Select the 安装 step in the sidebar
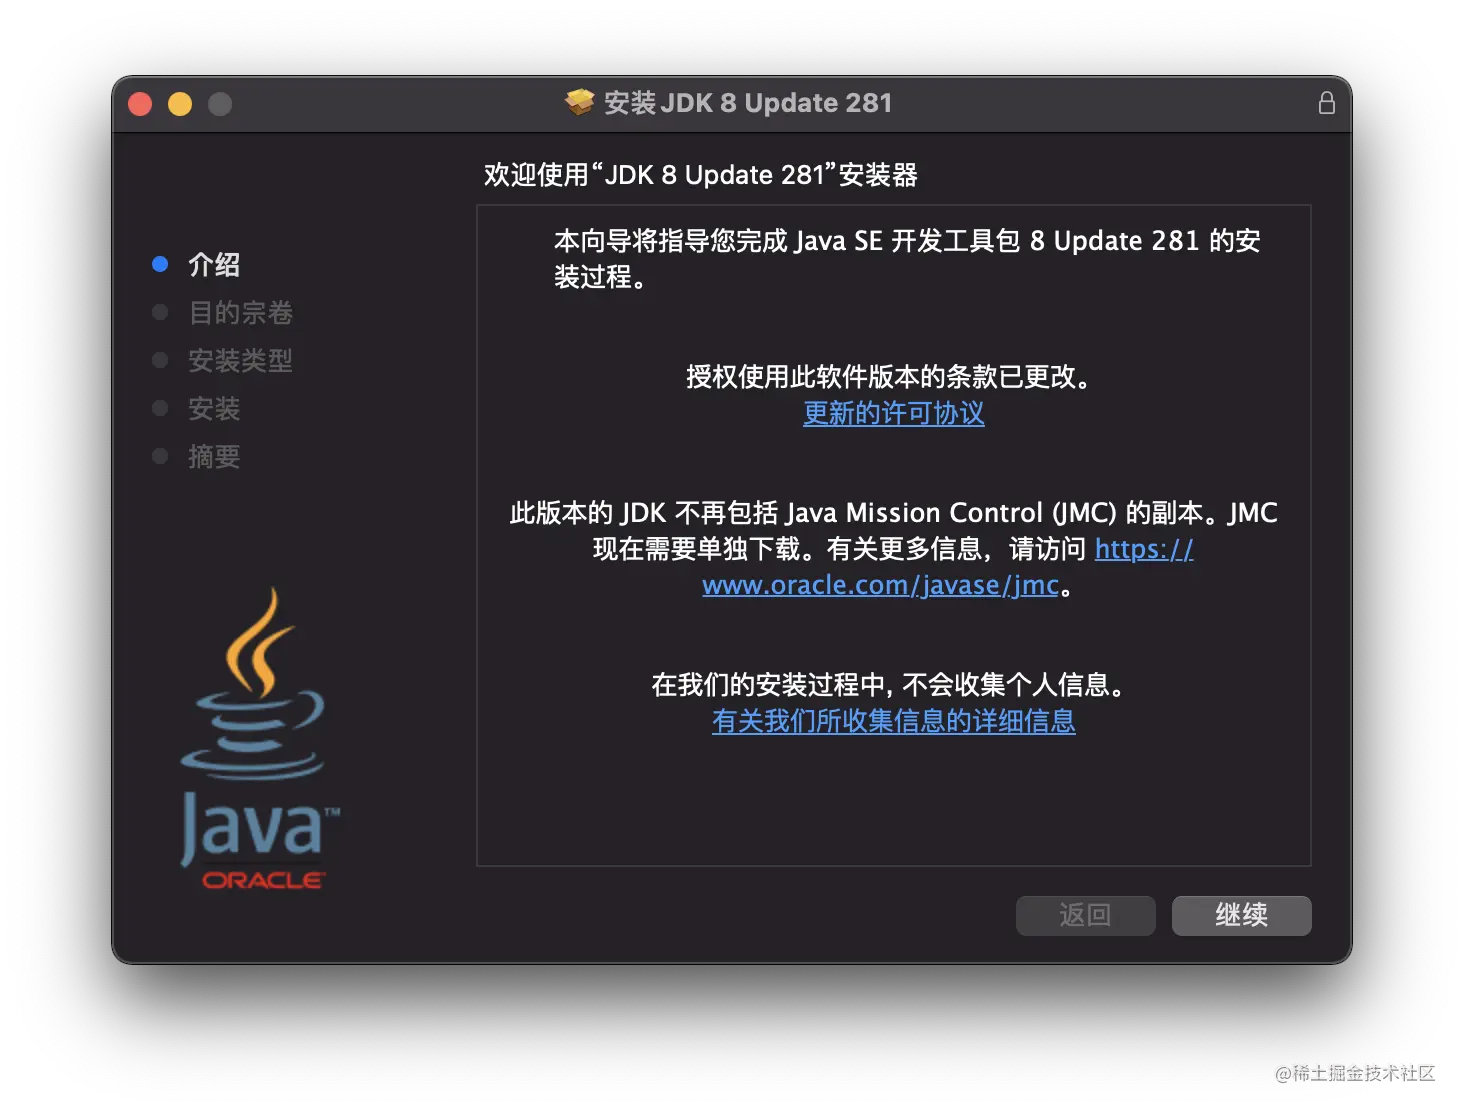 click(216, 408)
